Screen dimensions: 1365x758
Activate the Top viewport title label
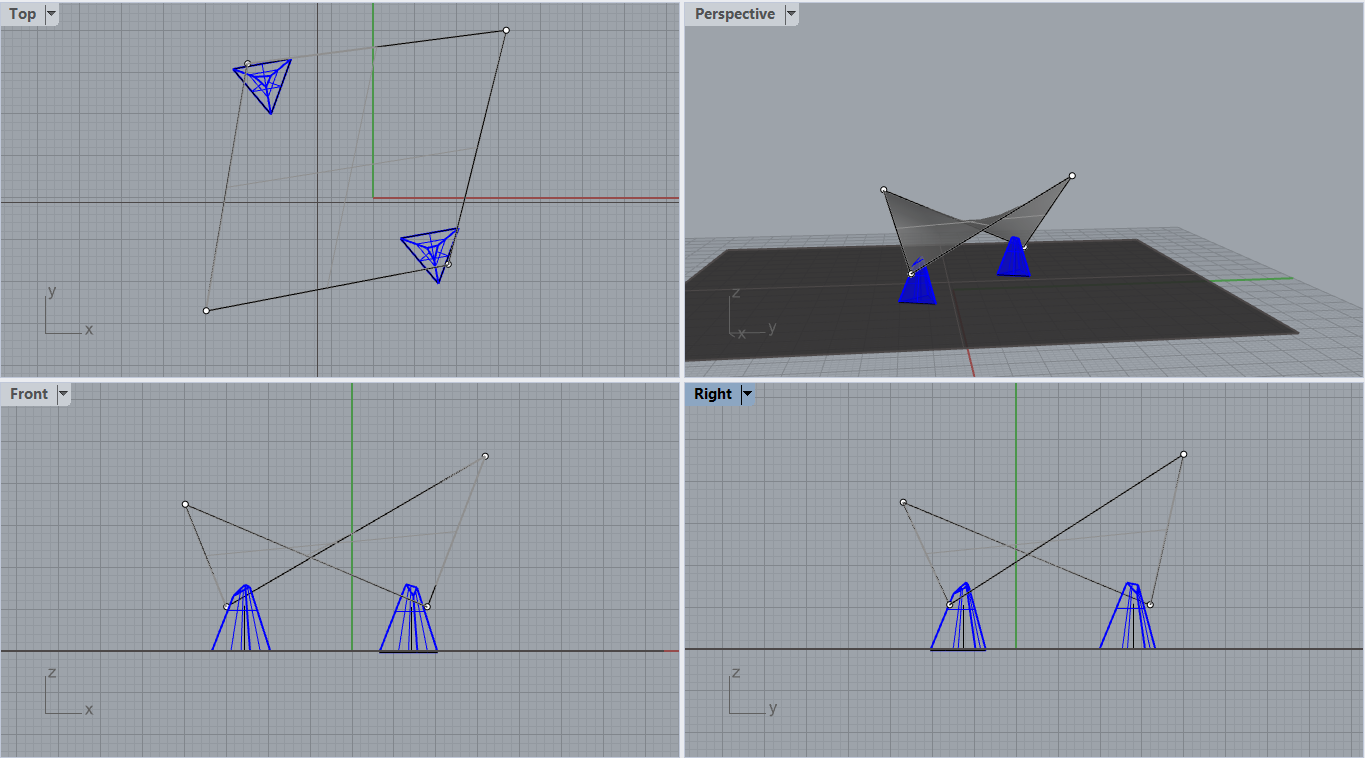23,14
